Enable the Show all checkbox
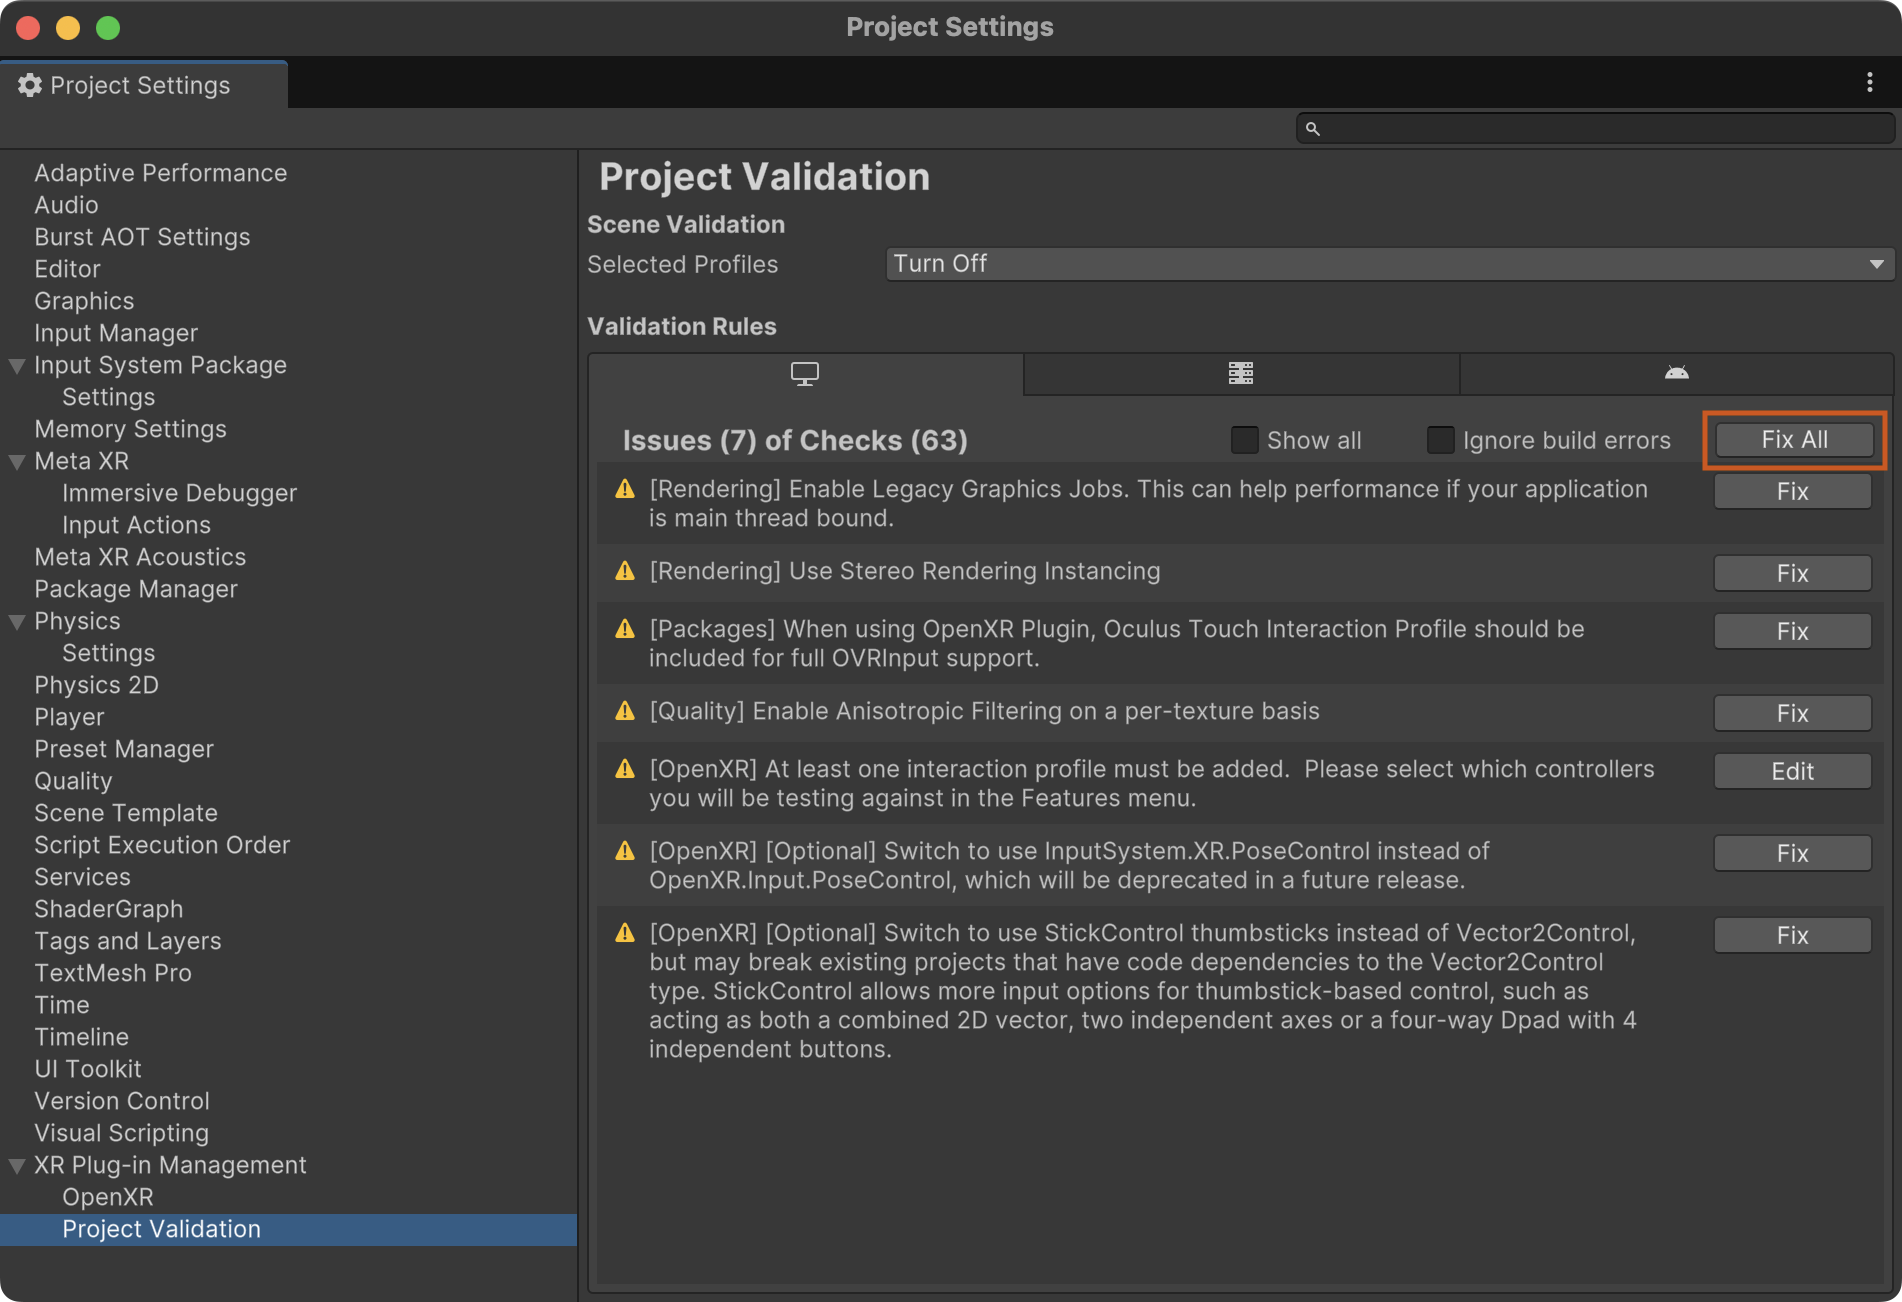 [1243, 439]
